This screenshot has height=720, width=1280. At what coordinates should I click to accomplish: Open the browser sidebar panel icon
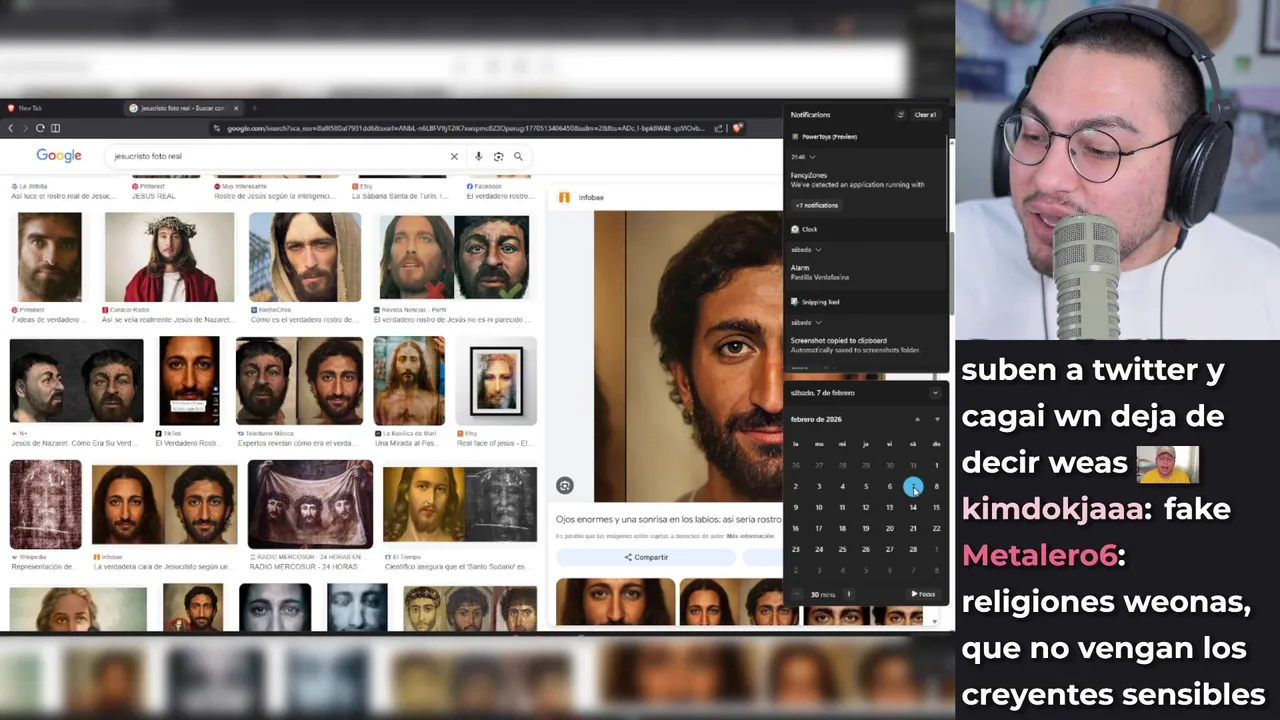point(55,128)
